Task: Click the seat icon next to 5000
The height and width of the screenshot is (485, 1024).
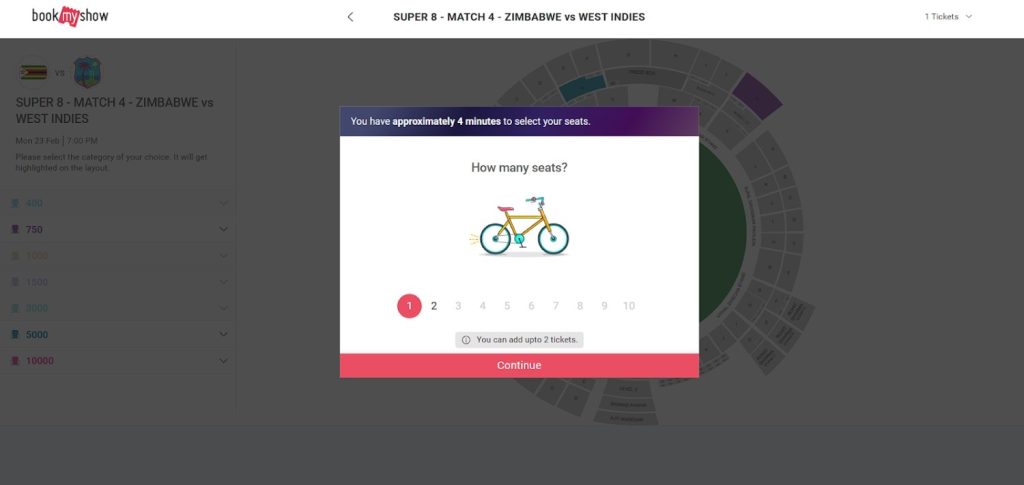Action: click(15, 335)
